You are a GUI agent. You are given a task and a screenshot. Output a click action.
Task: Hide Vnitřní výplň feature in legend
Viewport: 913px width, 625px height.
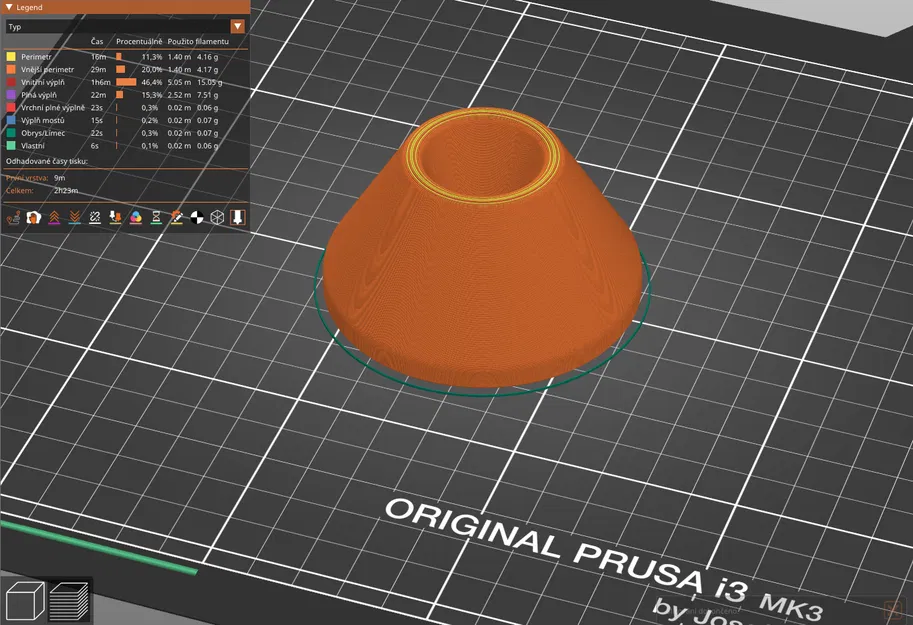point(114,82)
